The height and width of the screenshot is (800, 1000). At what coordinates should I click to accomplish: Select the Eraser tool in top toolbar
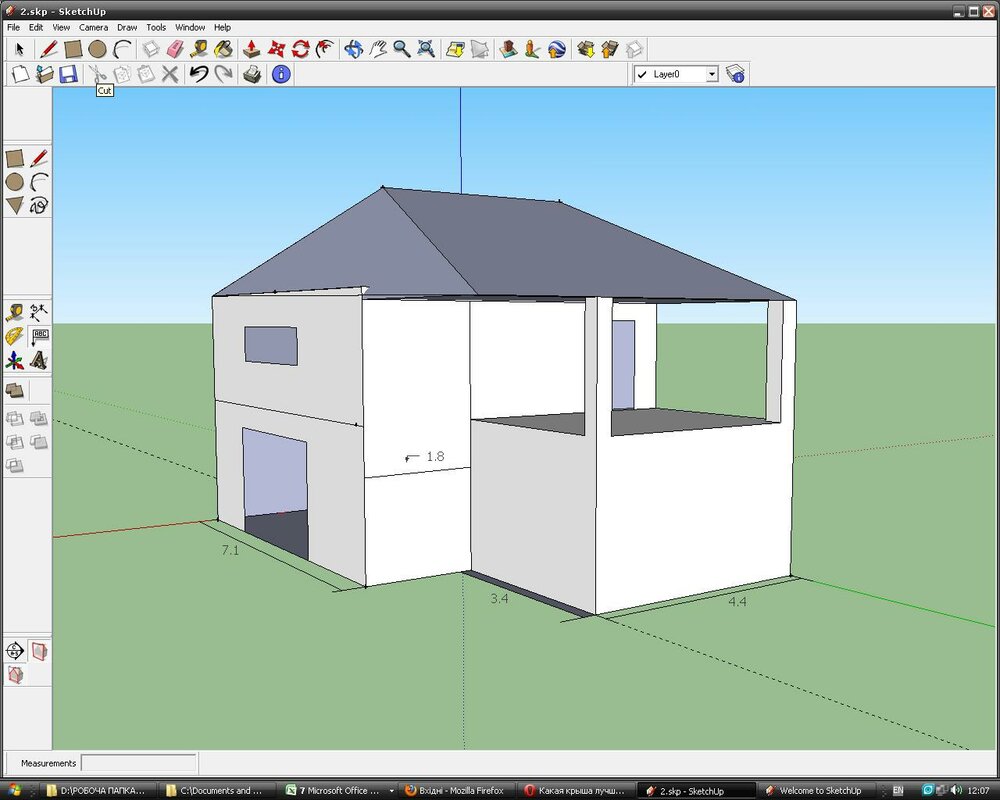pos(175,48)
